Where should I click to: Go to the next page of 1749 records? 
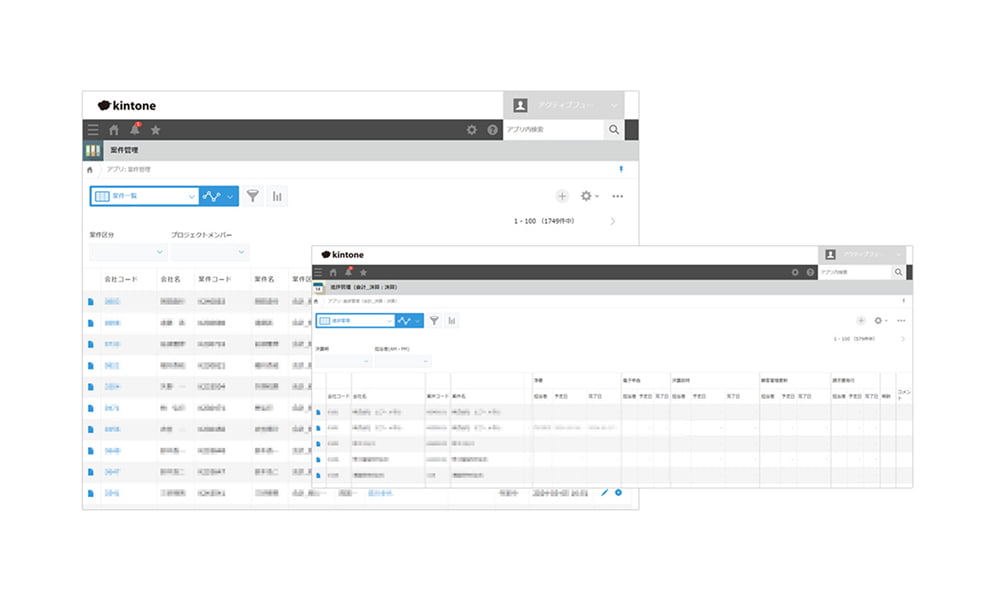coord(612,221)
